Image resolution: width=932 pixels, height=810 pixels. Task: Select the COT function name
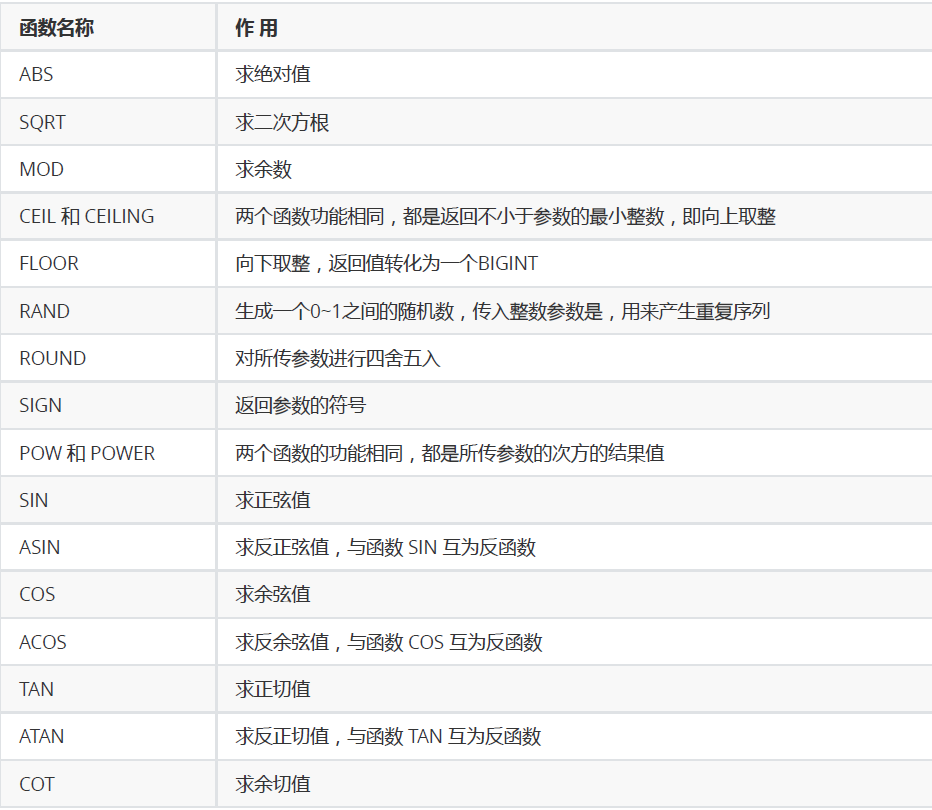37,784
